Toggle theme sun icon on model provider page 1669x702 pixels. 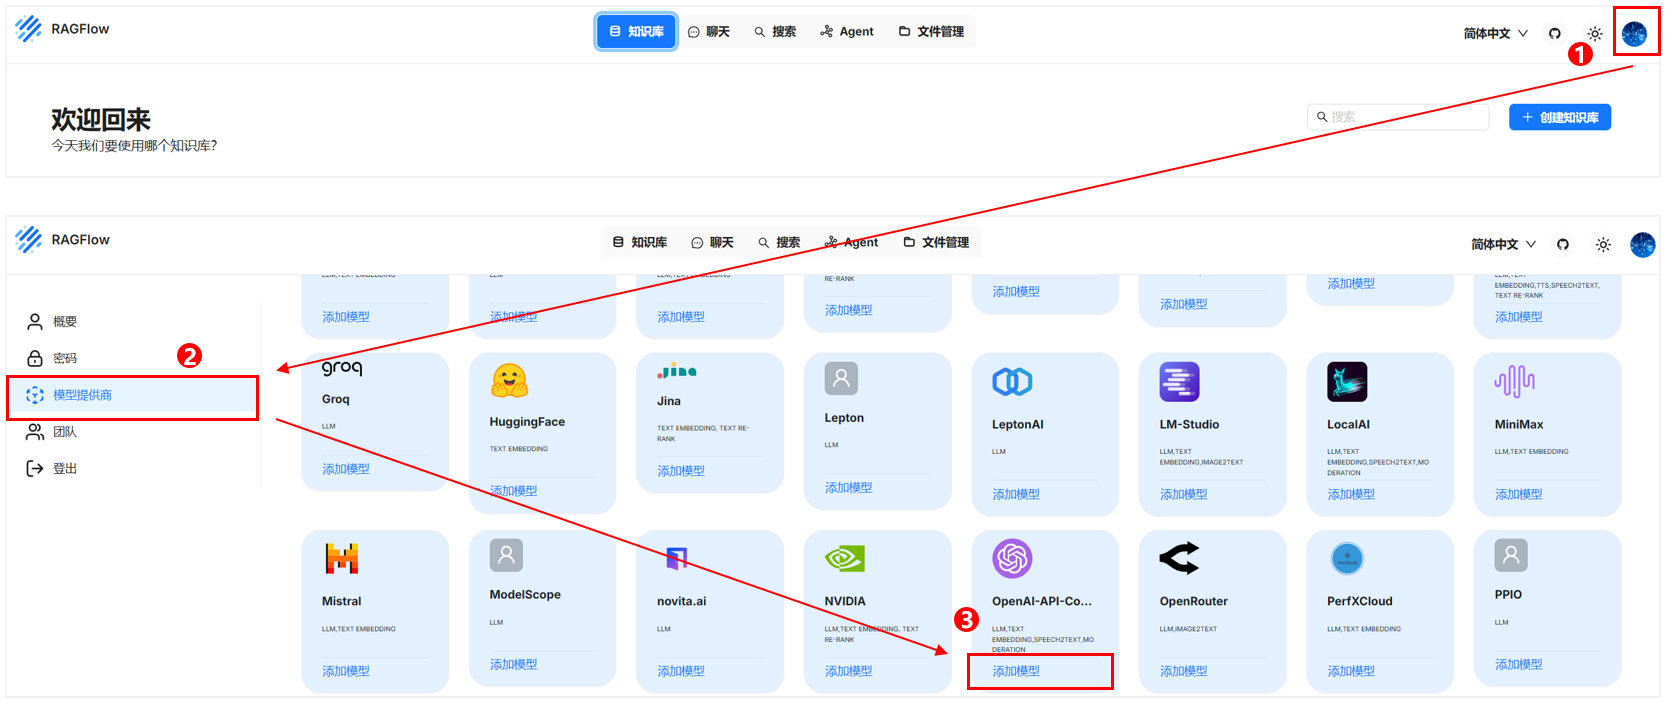[x=1603, y=244]
